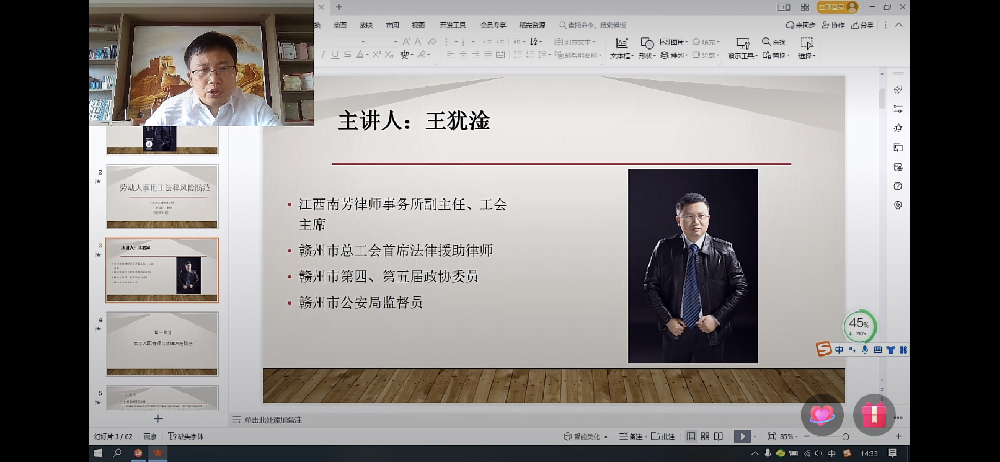Search commands in the ribbon search box
The image size is (1000, 462).
coord(593,25)
